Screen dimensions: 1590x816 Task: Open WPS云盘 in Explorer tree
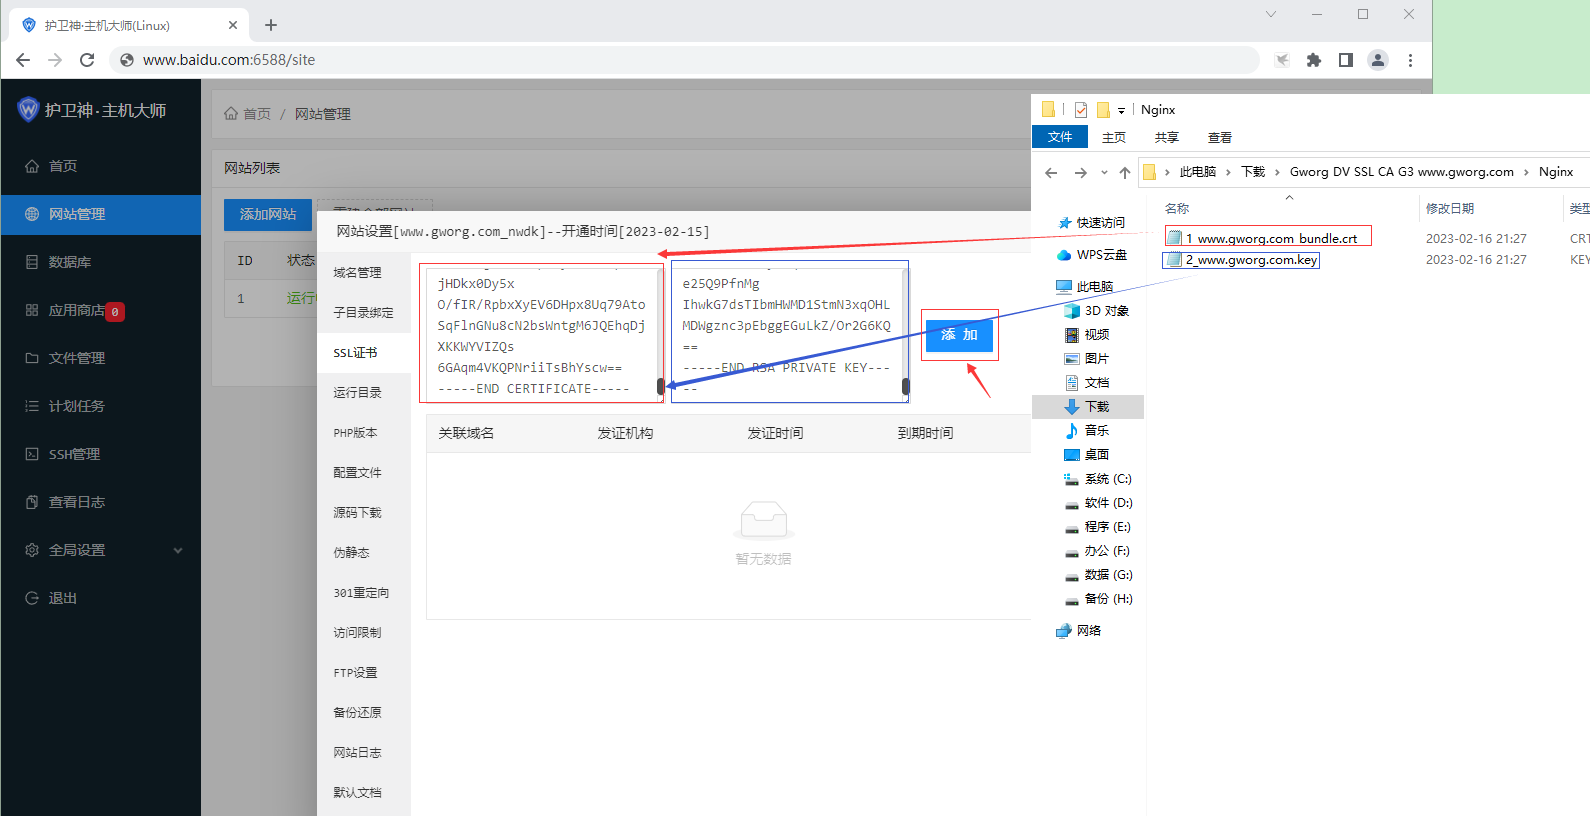click(x=1093, y=254)
